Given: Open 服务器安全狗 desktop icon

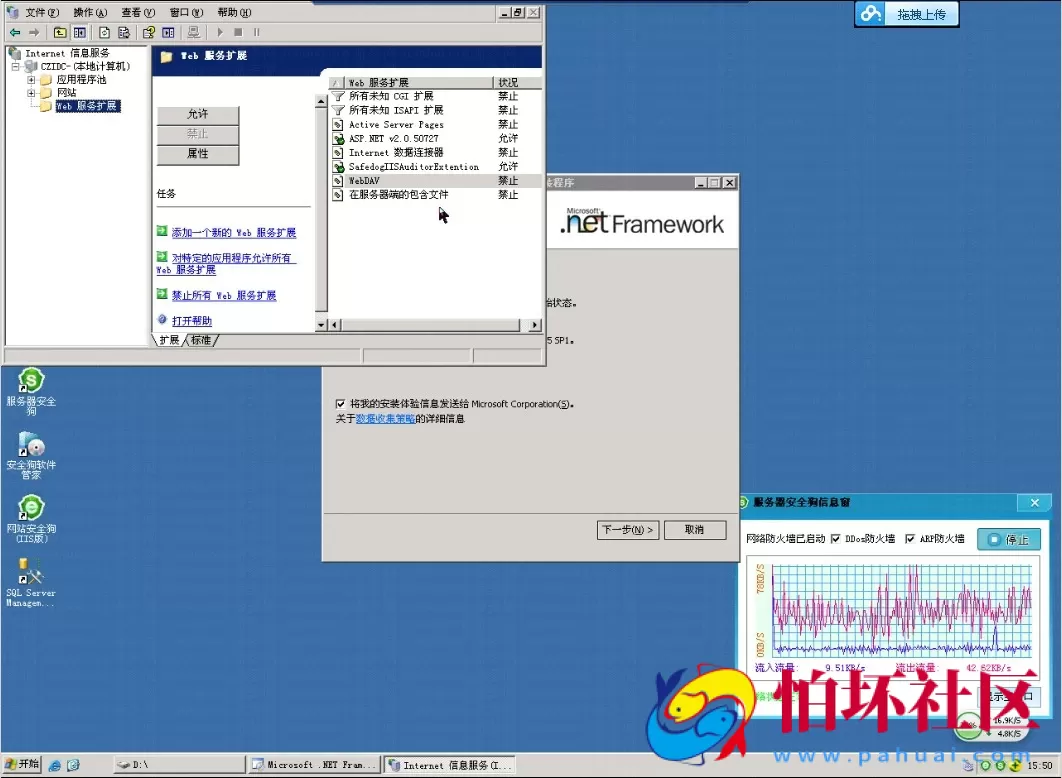Looking at the screenshot, I should (x=31, y=382).
